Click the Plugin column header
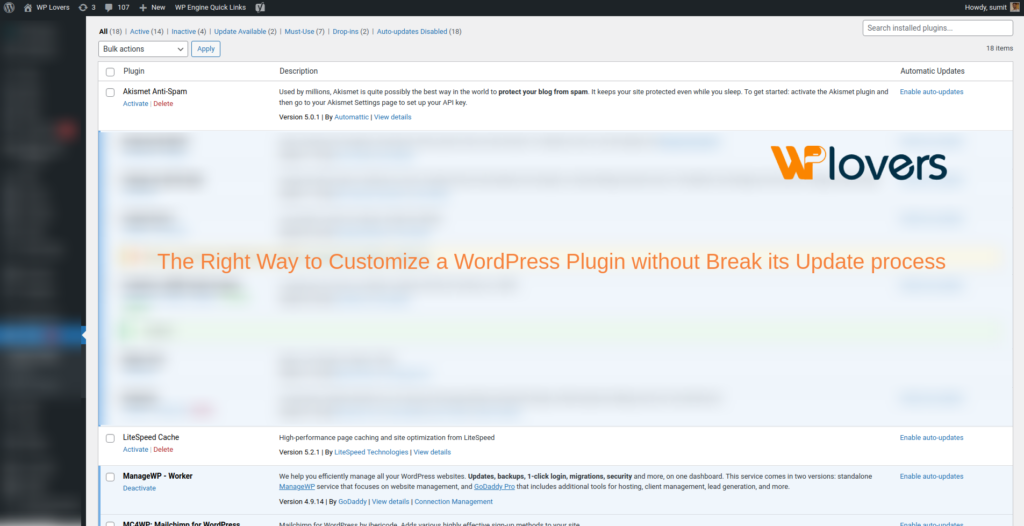 (x=134, y=71)
